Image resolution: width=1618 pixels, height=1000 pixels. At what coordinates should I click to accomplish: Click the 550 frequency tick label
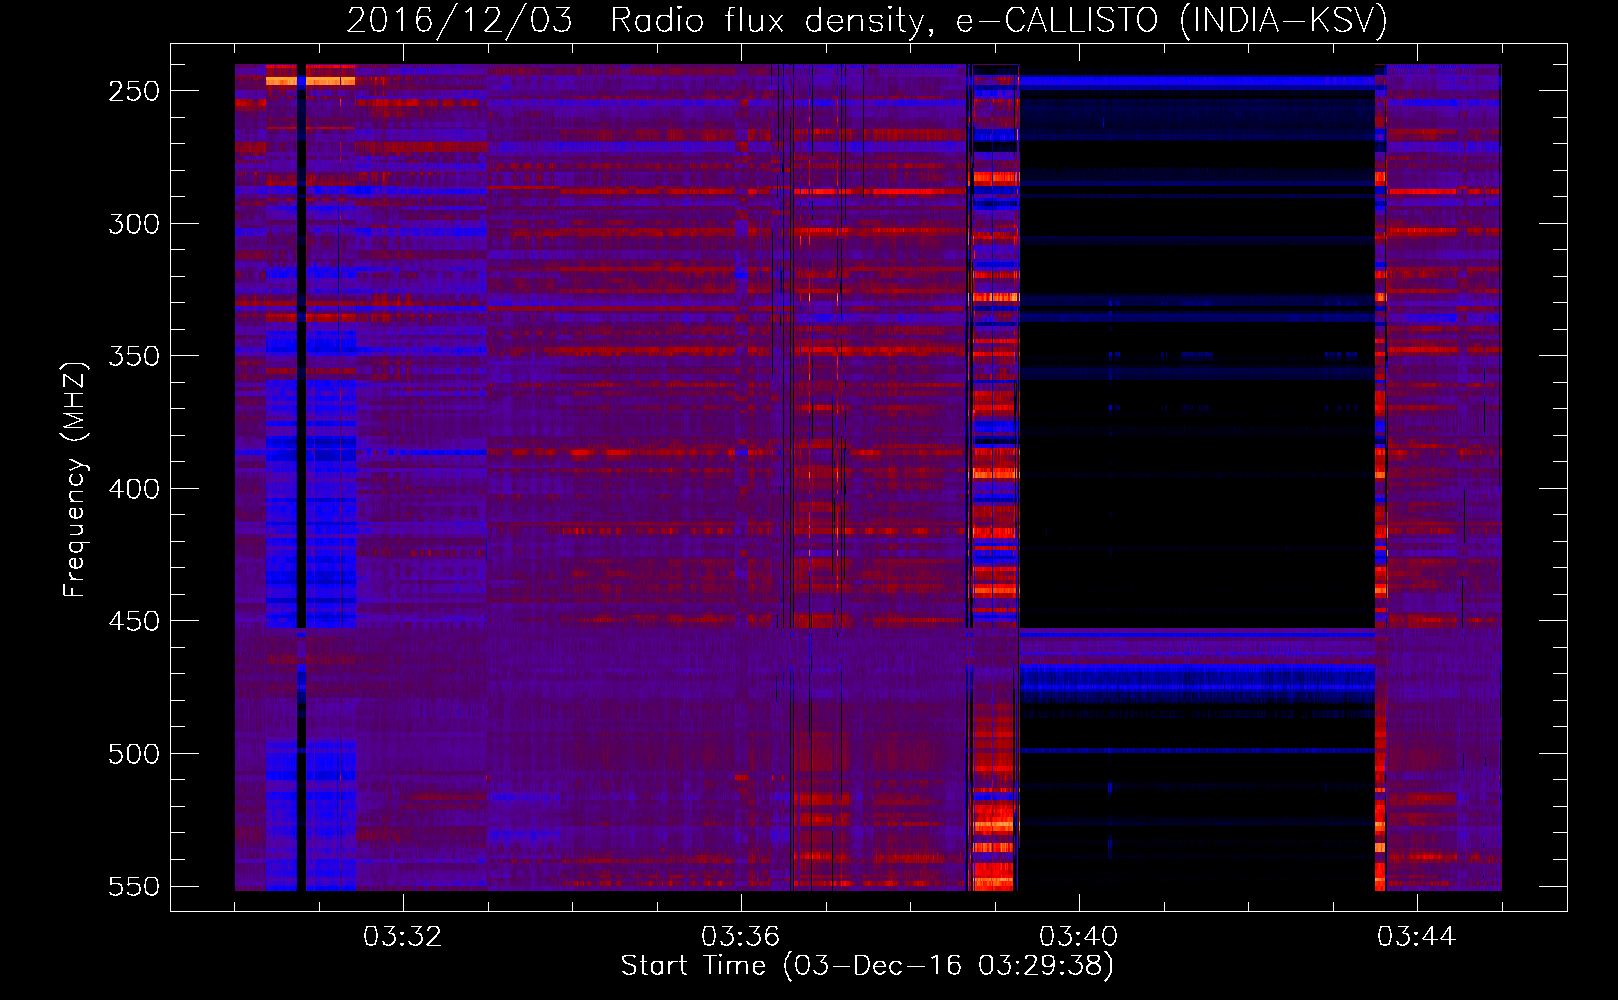[x=134, y=887]
